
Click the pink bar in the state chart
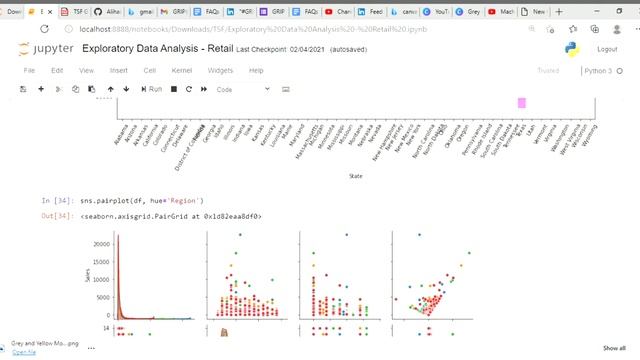(522, 103)
